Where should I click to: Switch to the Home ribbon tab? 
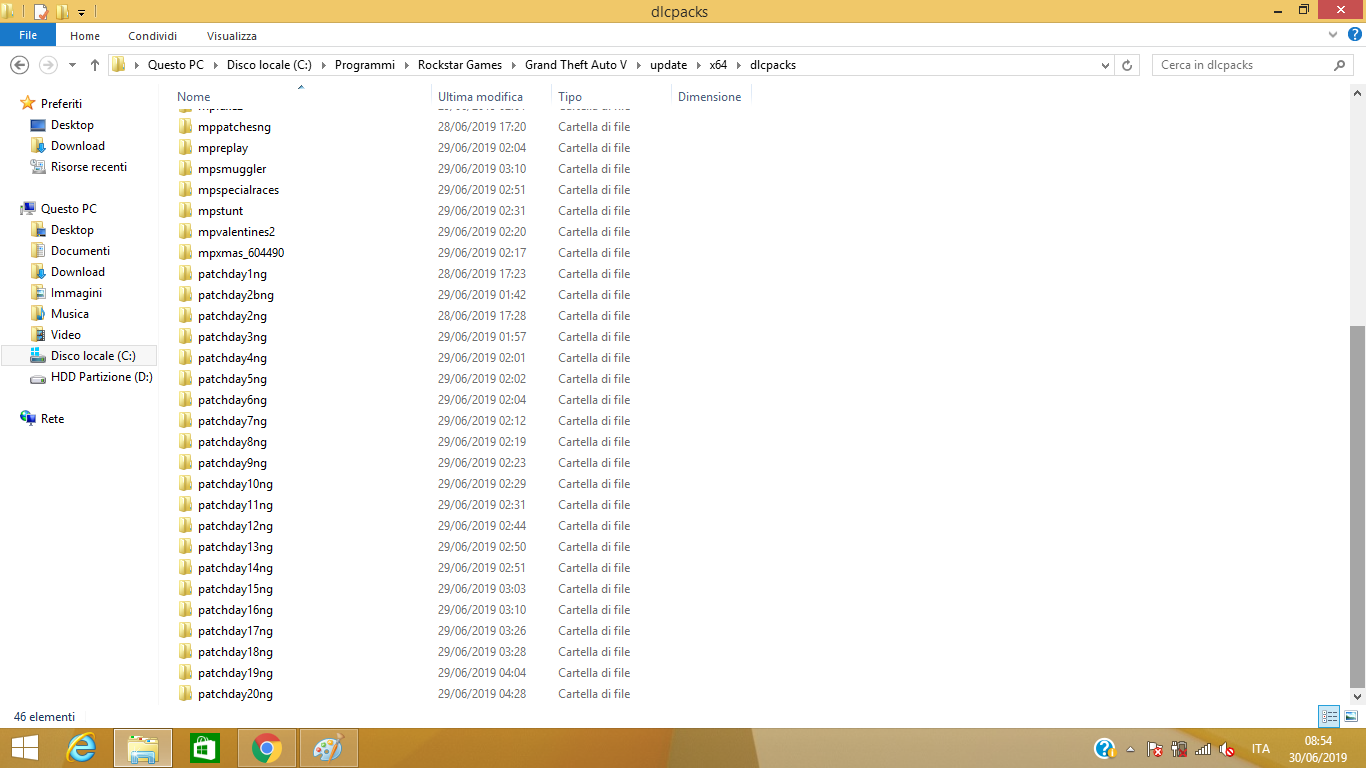pyautogui.click(x=85, y=36)
